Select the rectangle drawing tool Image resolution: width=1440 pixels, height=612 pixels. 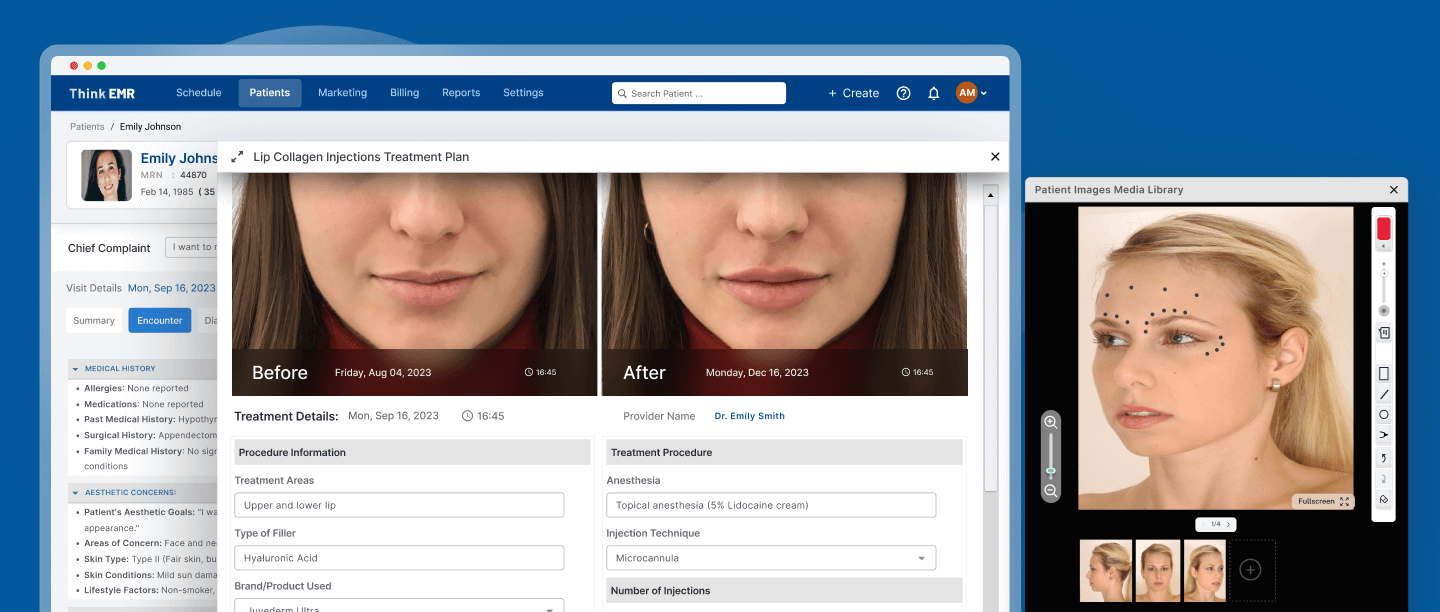coord(1384,374)
